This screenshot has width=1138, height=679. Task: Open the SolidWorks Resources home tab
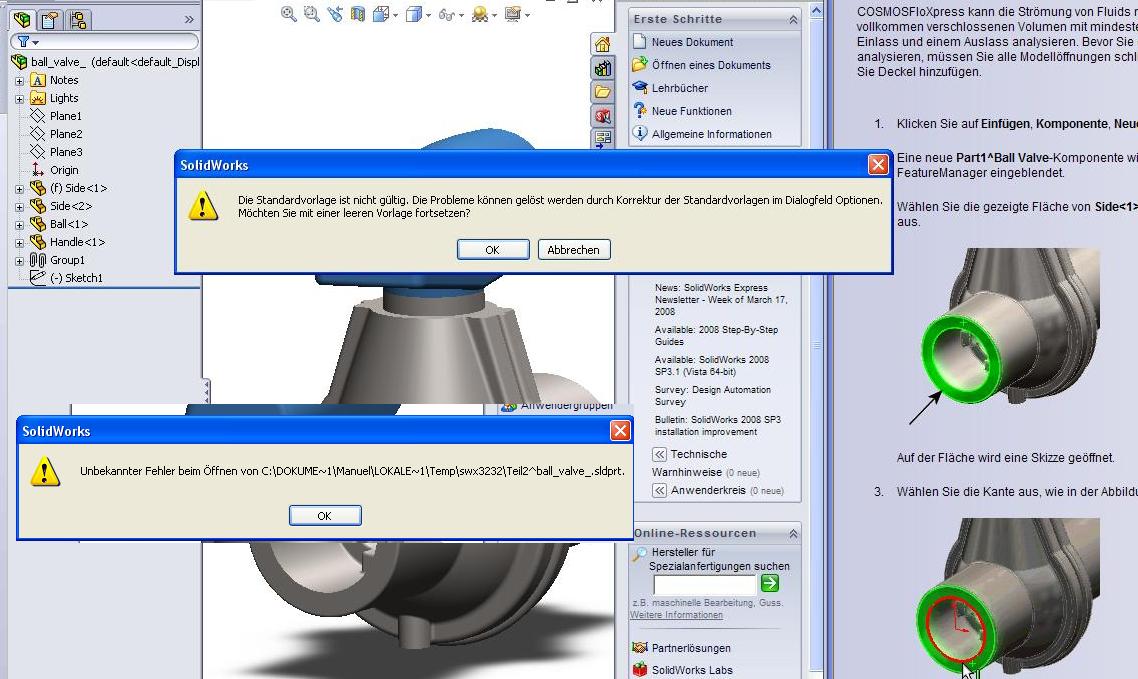coord(602,44)
